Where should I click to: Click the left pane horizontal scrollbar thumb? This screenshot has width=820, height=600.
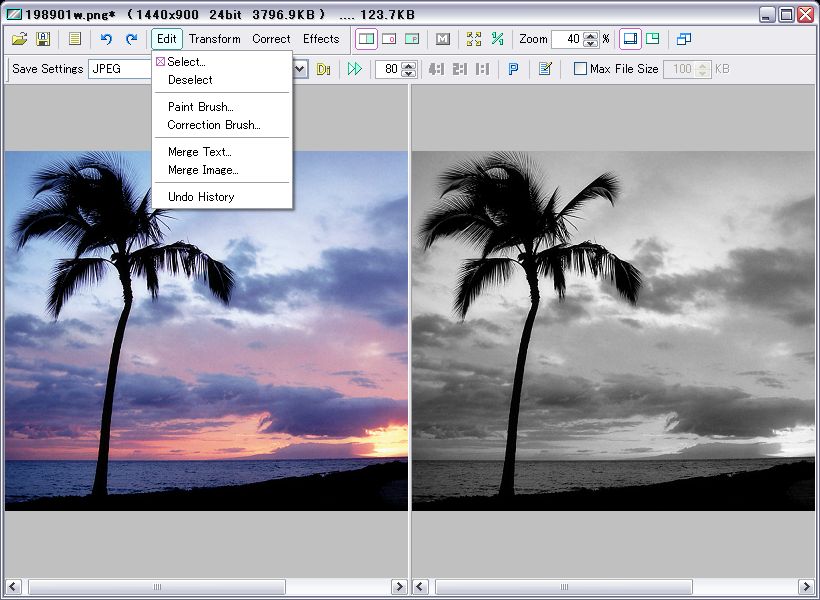[156, 587]
